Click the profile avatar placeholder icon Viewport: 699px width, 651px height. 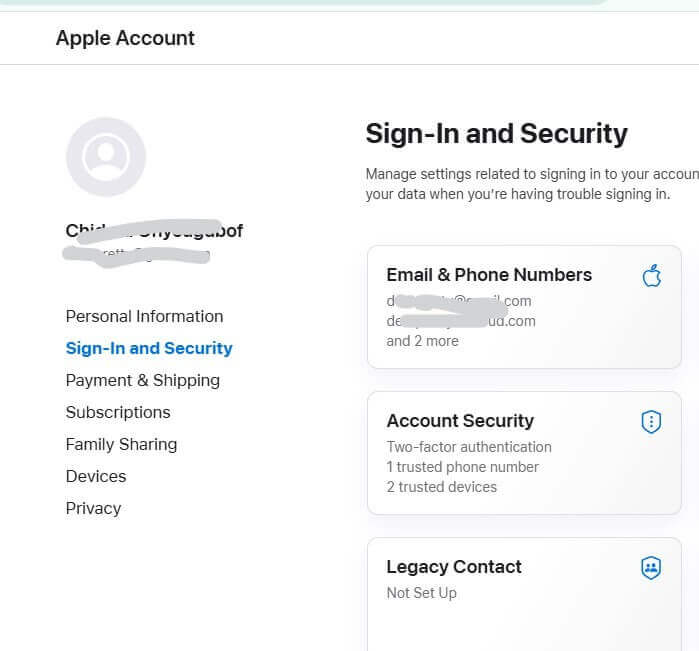click(x=106, y=157)
